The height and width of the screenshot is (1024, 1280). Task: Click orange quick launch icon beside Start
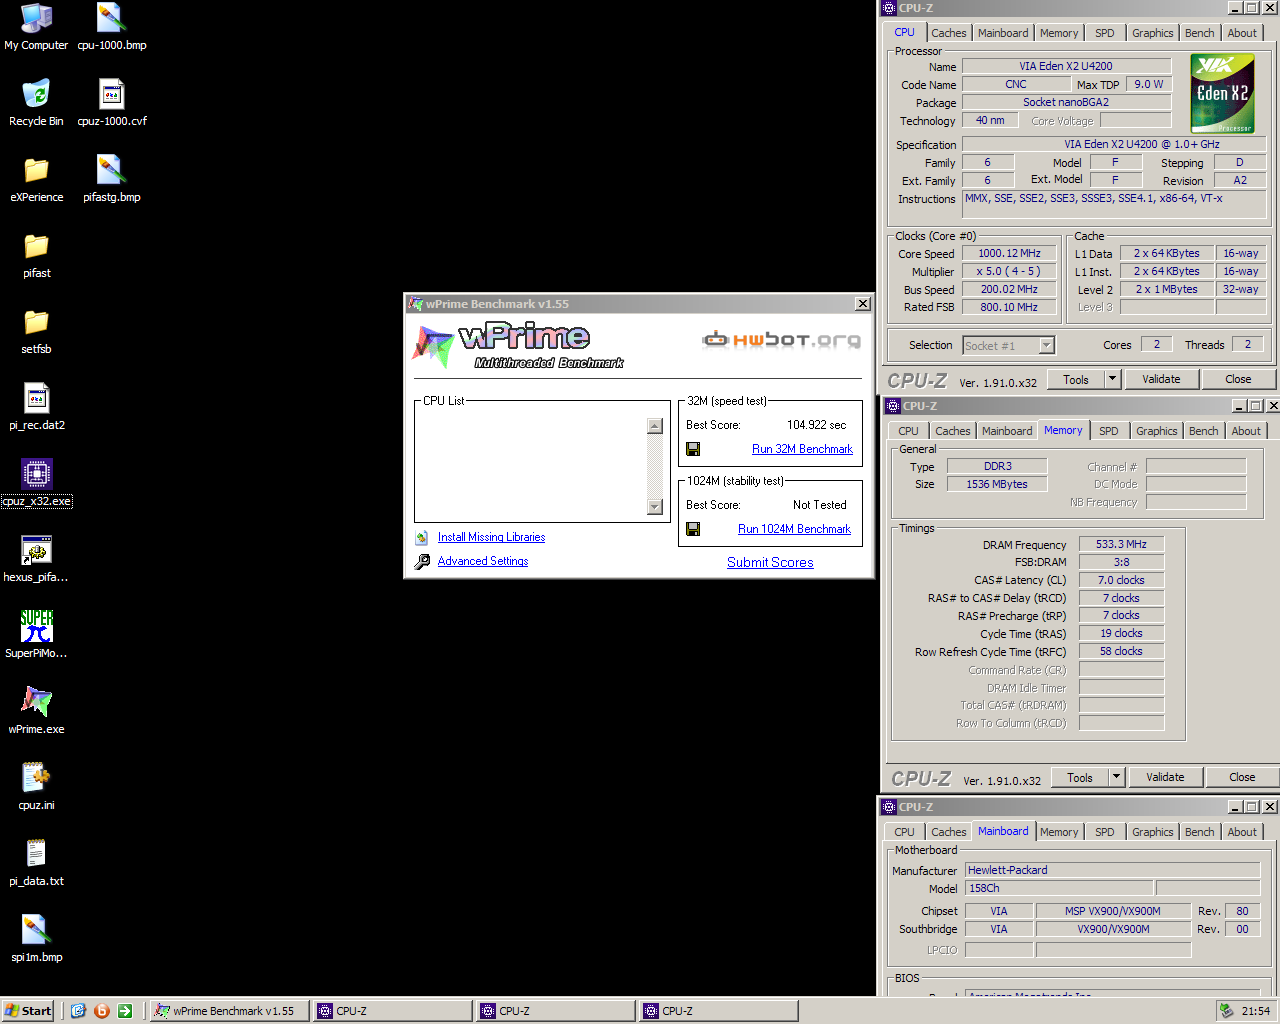coord(101,1011)
